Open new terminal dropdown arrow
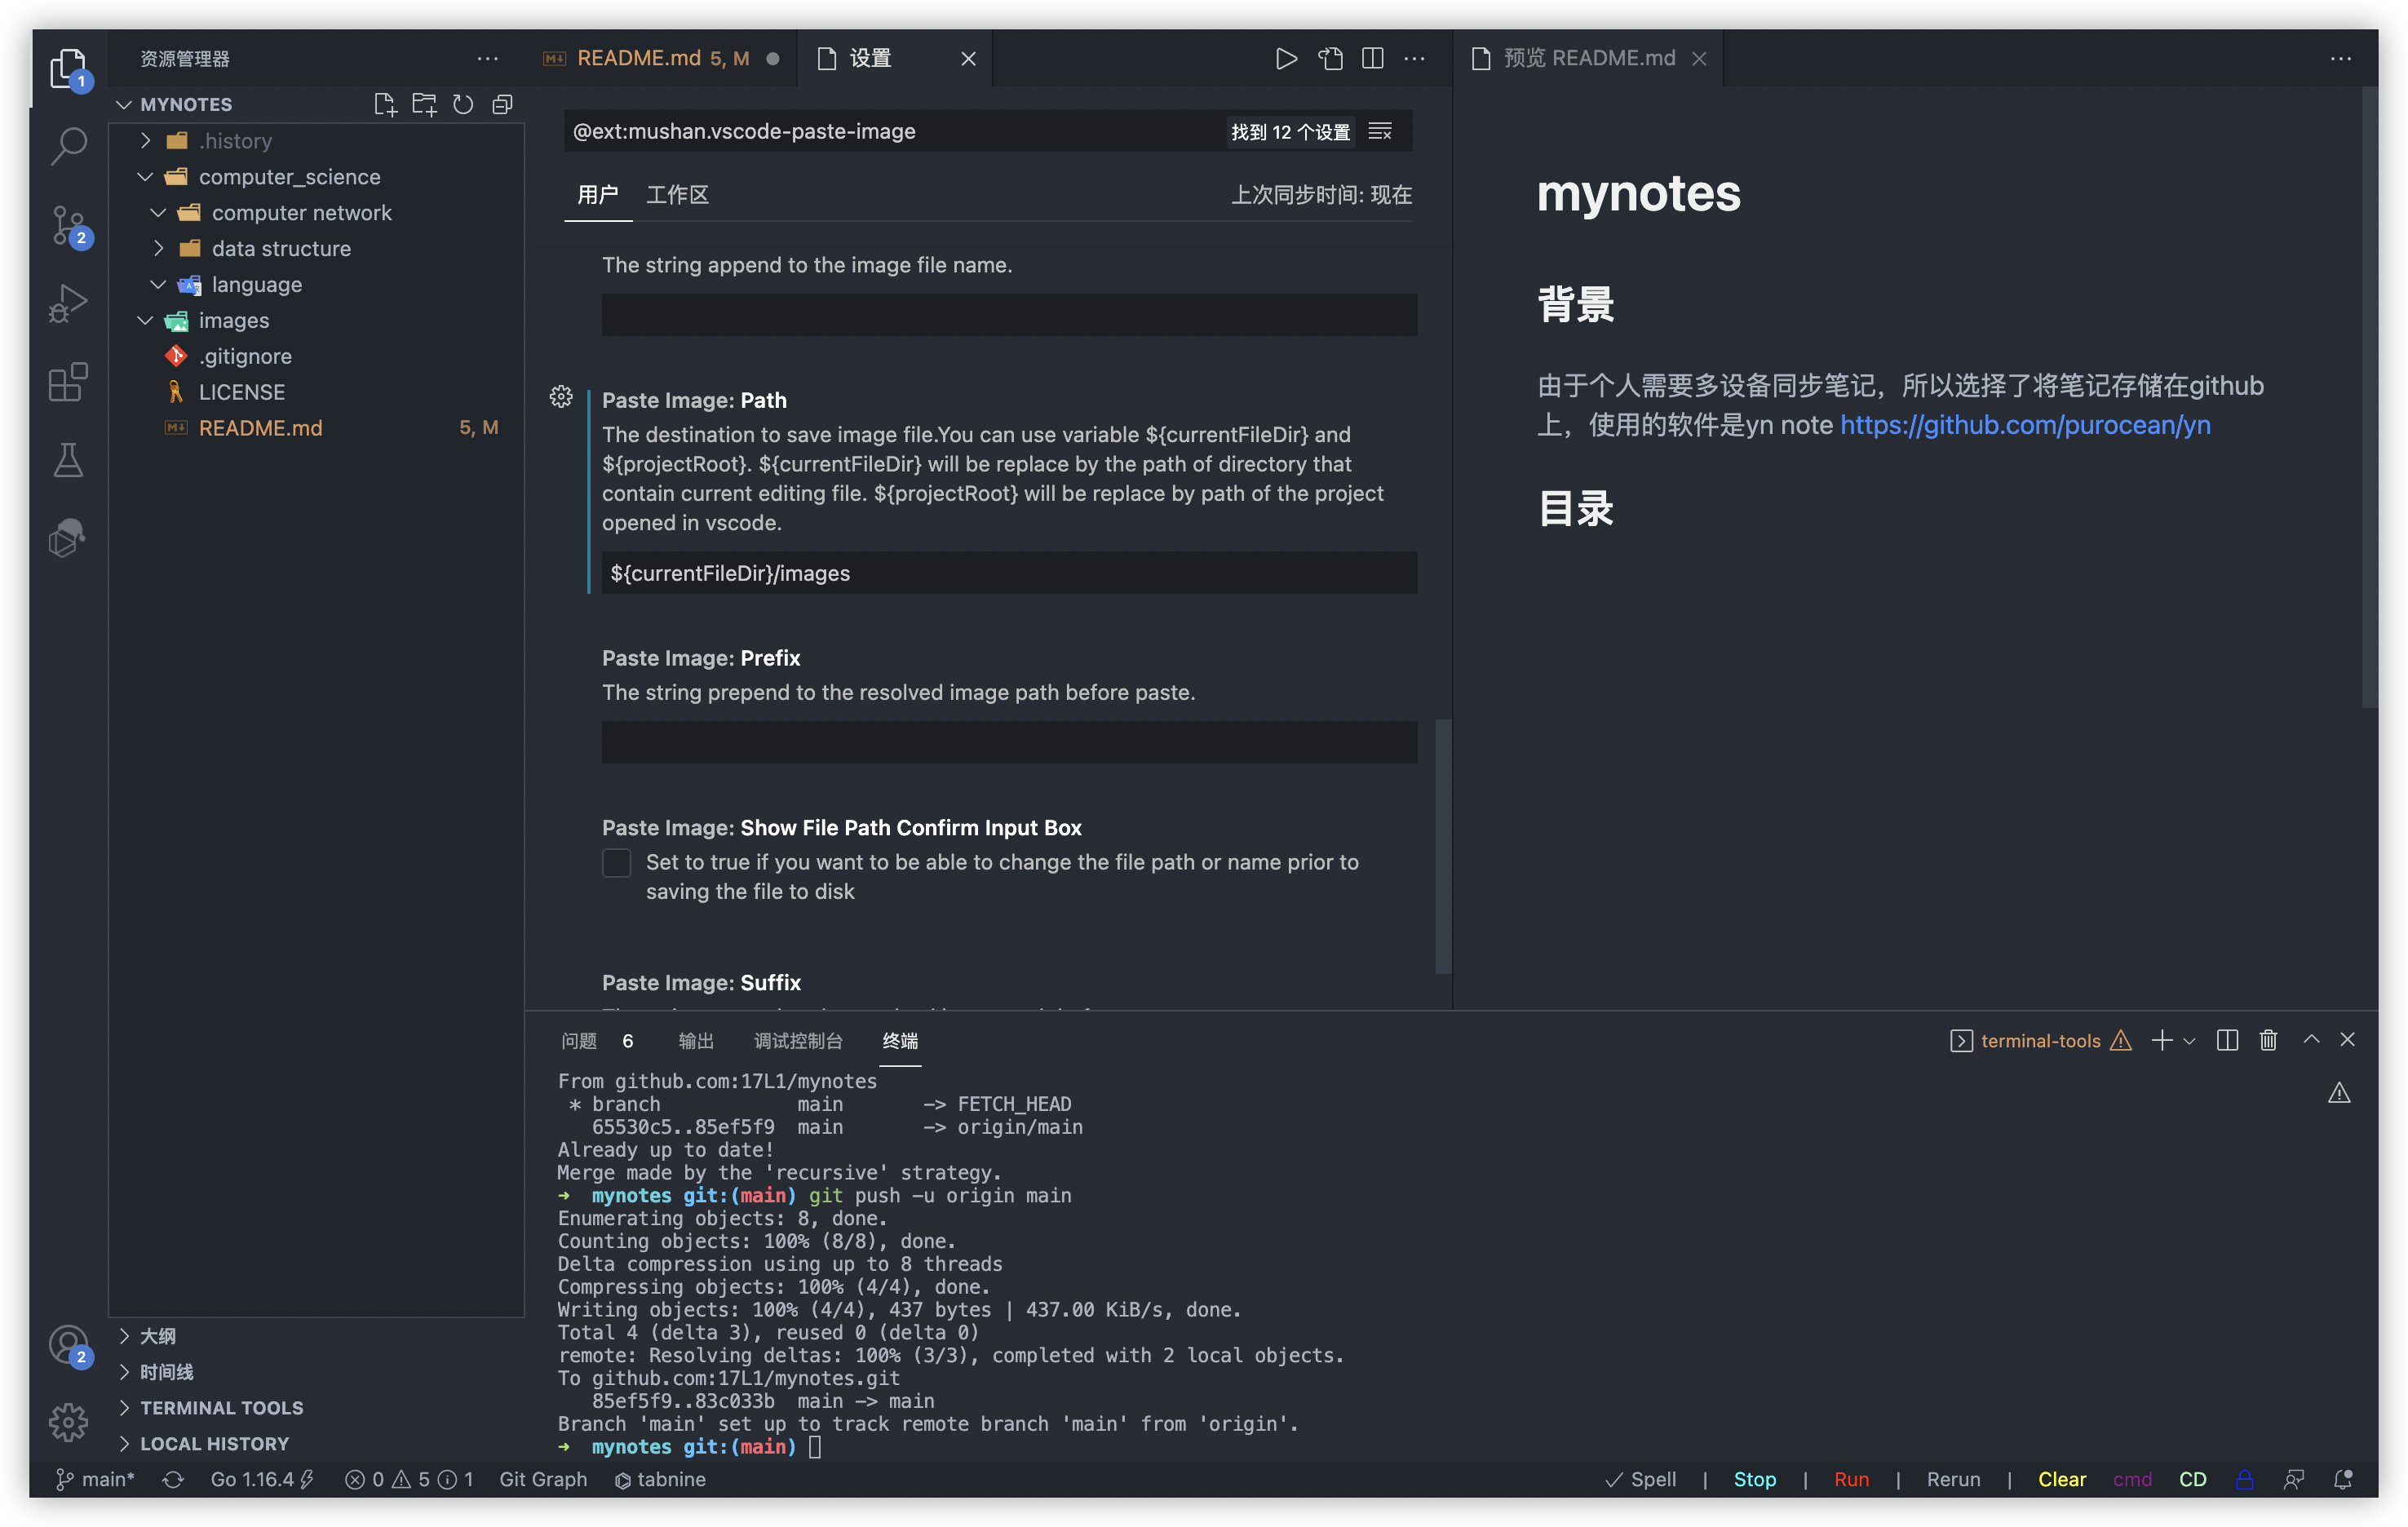 [x=2189, y=1041]
